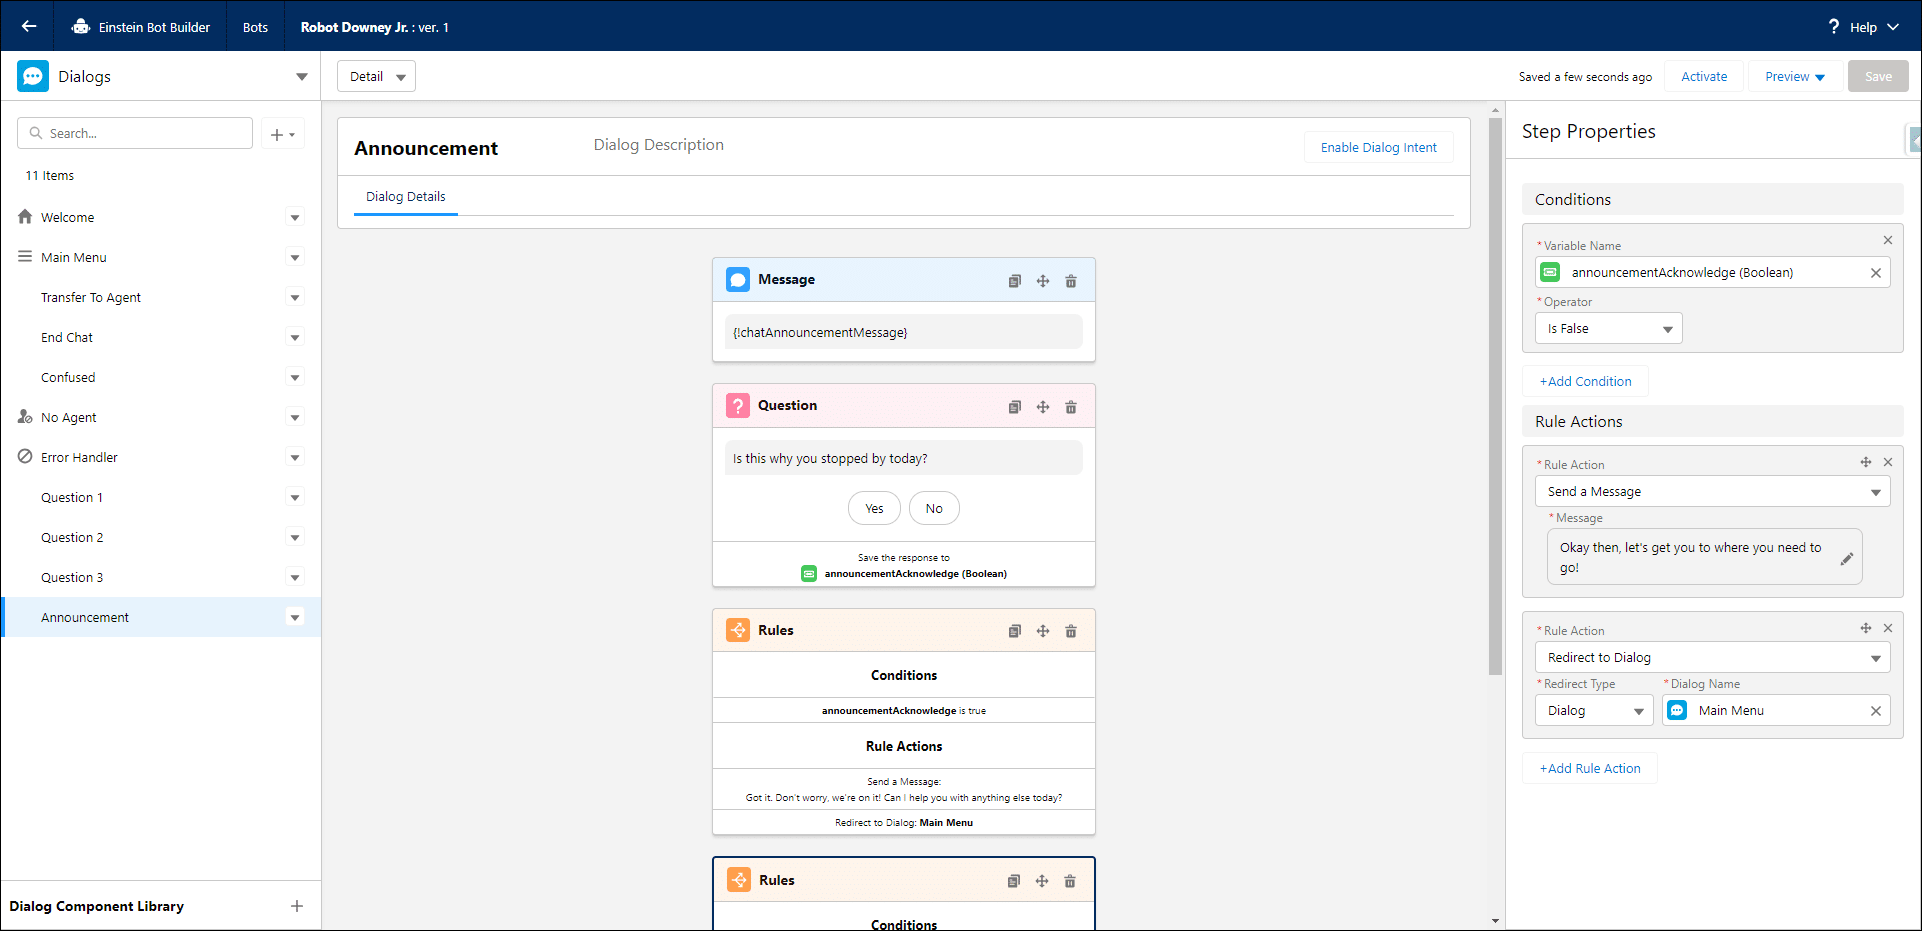Delete the bottom Rules step
This screenshot has width=1922, height=931.
coord(1070,881)
